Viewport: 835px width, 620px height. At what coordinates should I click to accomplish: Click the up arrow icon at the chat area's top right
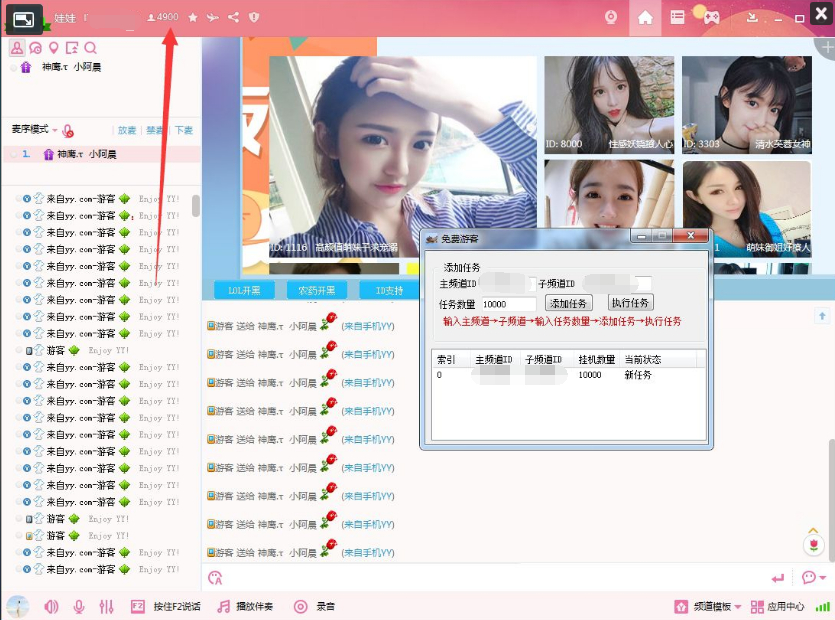point(822,316)
